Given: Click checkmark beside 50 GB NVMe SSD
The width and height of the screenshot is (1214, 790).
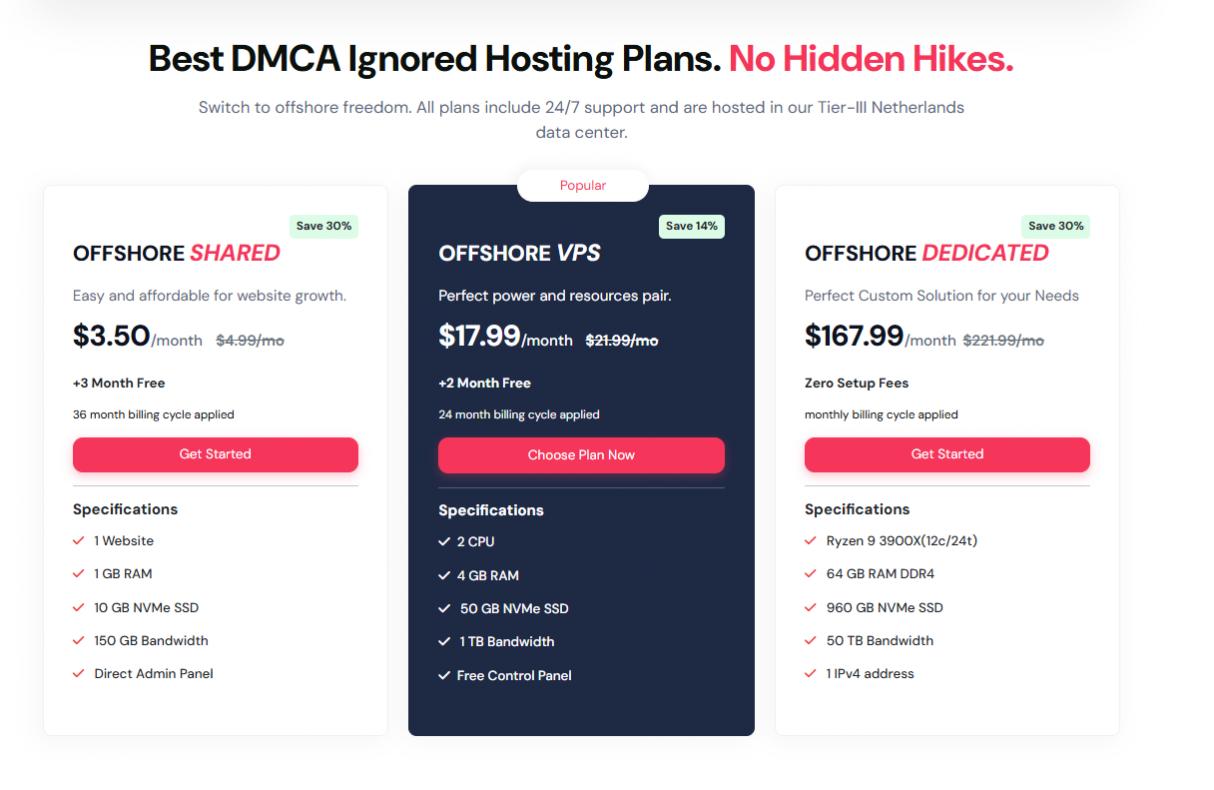Looking at the screenshot, I should tap(444, 609).
